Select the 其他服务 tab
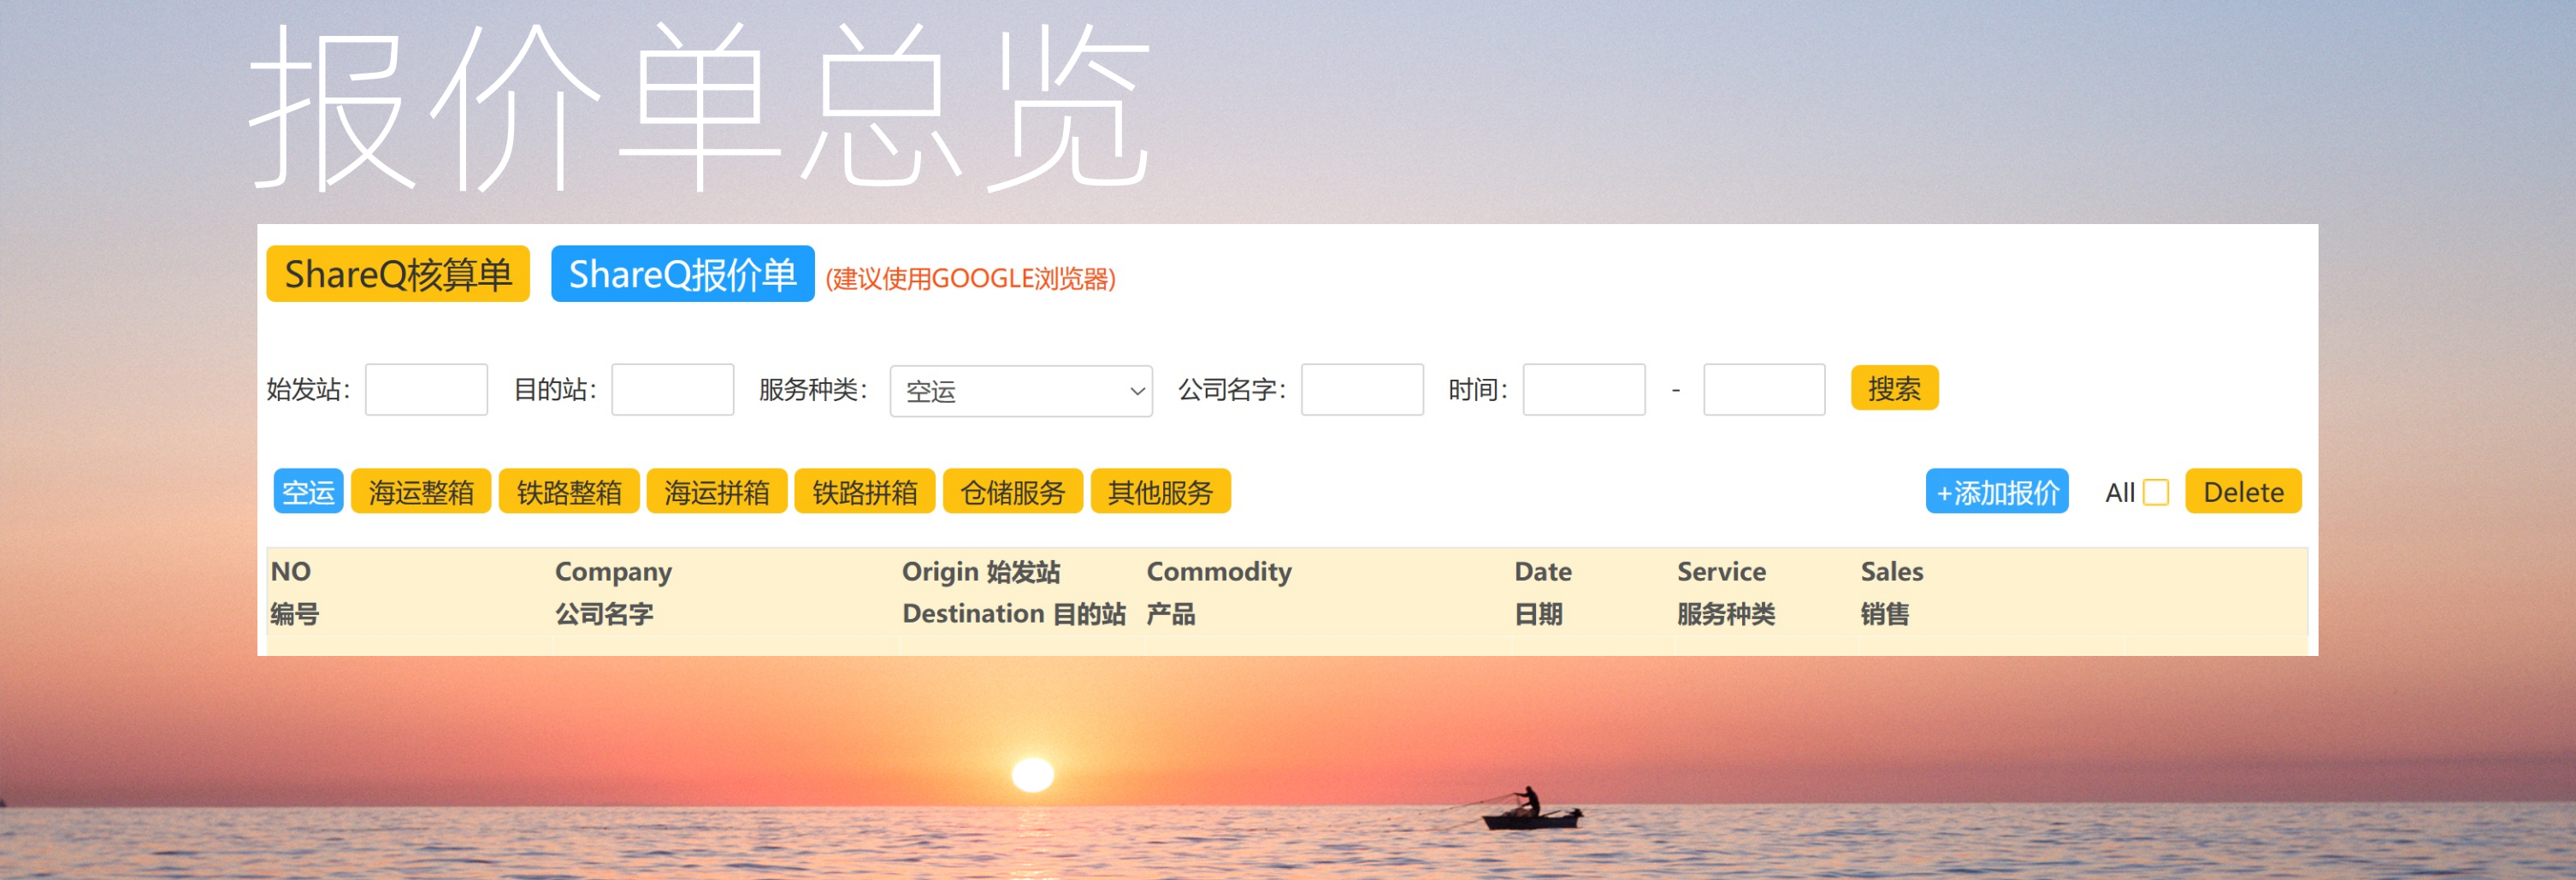The width and height of the screenshot is (2576, 880). pos(1160,491)
